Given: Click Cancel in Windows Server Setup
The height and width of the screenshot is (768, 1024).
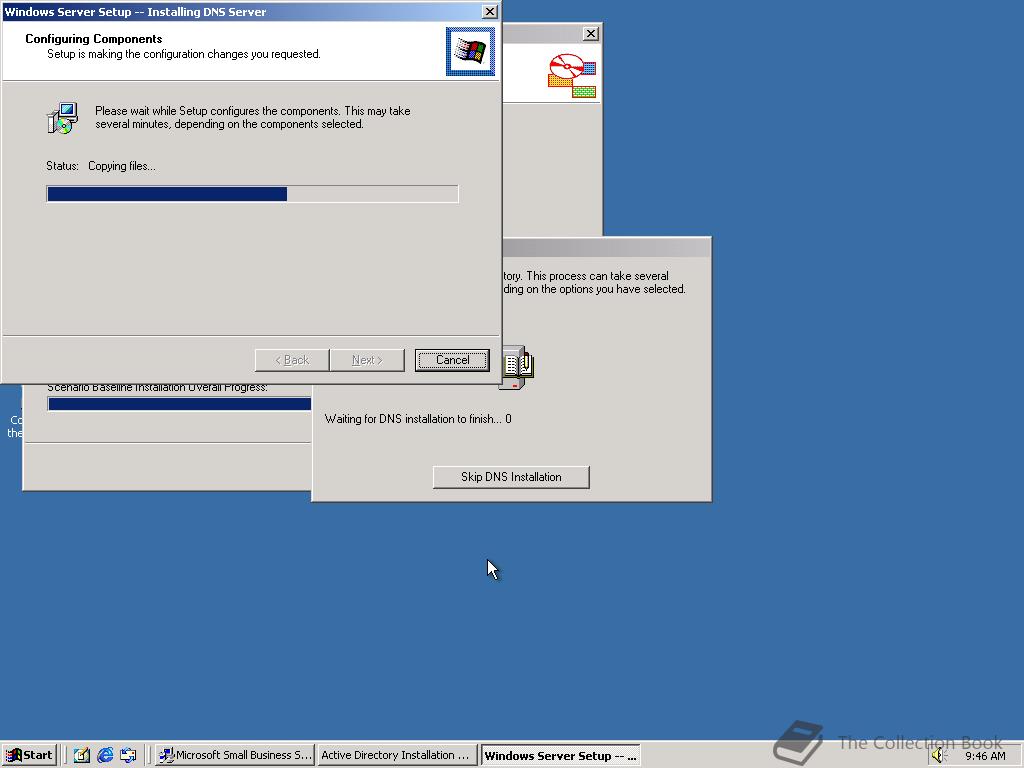Looking at the screenshot, I should [x=452, y=360].
